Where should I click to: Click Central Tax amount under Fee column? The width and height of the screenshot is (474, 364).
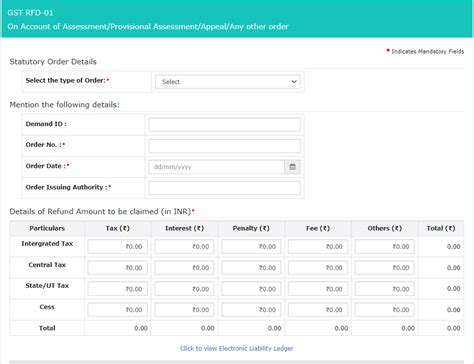click(318, 268)
